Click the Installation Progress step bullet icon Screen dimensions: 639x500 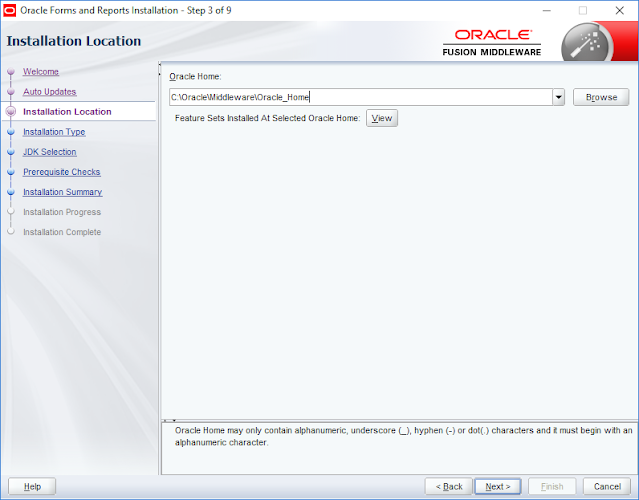11,212
